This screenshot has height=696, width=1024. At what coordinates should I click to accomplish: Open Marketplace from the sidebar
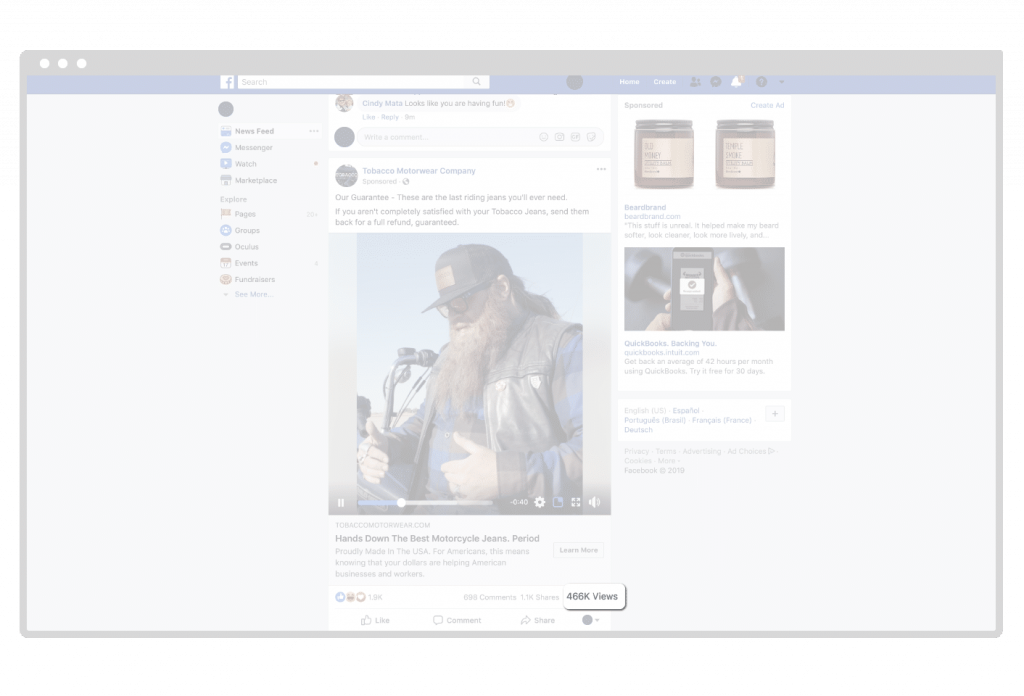(x=258, y=180)
